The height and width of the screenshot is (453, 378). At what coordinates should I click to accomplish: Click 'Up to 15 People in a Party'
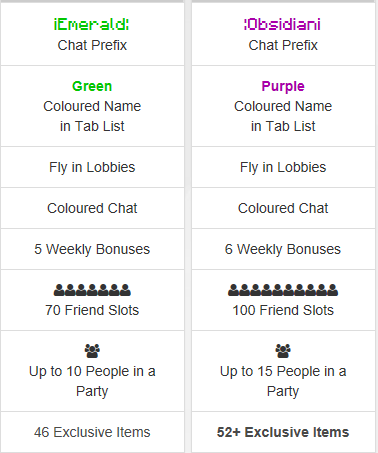283,381
